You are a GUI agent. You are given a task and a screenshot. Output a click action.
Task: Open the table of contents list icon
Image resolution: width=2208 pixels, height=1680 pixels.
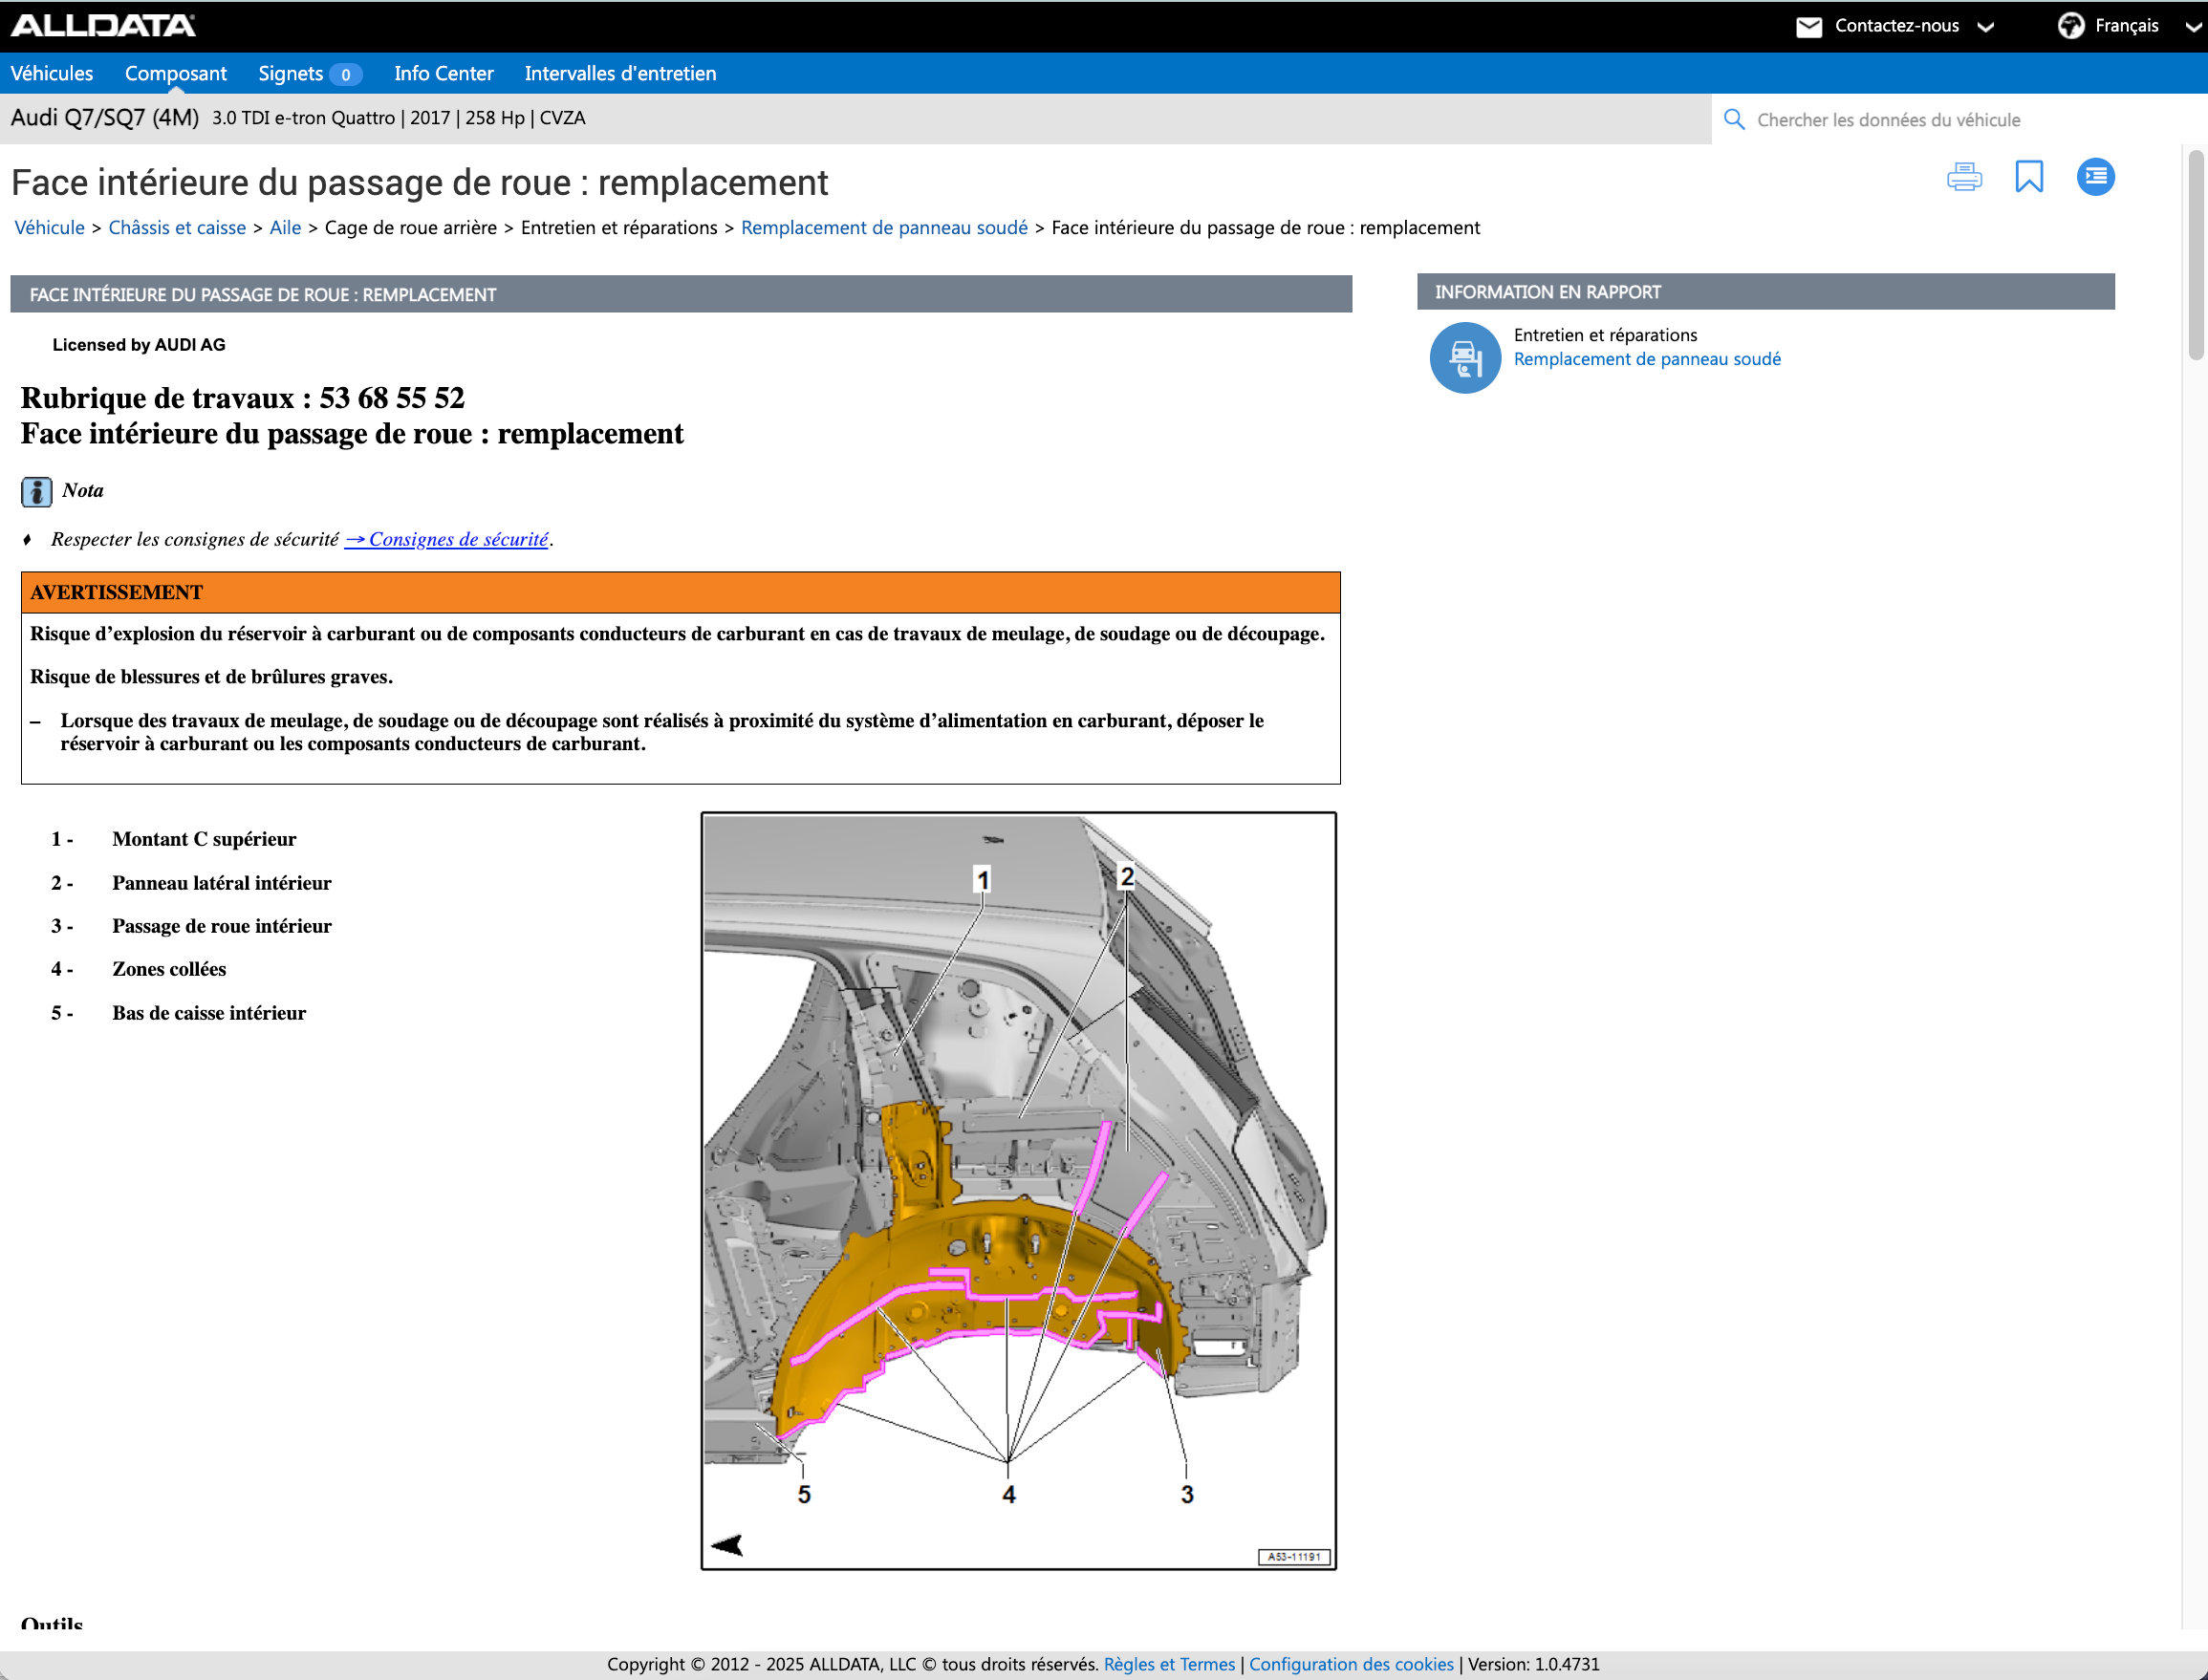2095,177
